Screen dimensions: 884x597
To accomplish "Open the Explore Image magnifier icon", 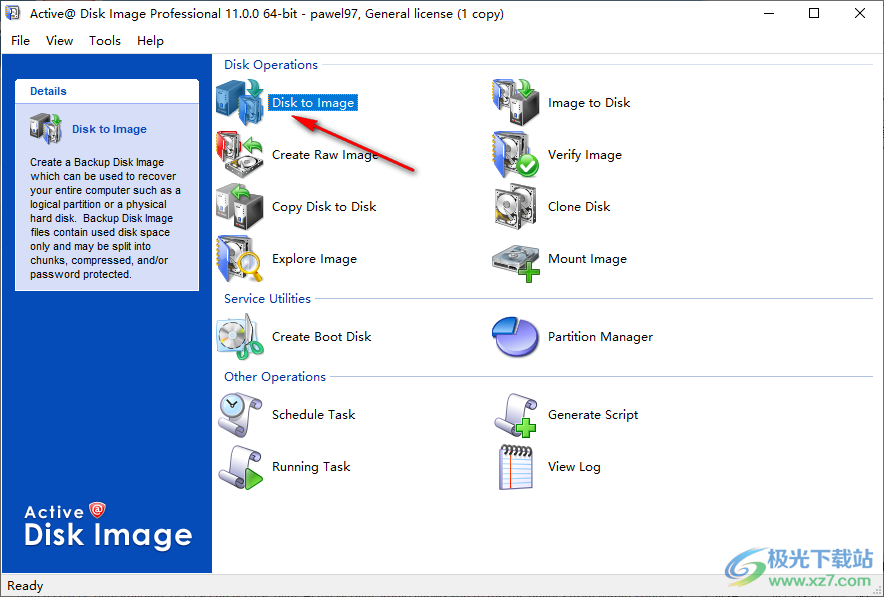I will coord(239,259).
